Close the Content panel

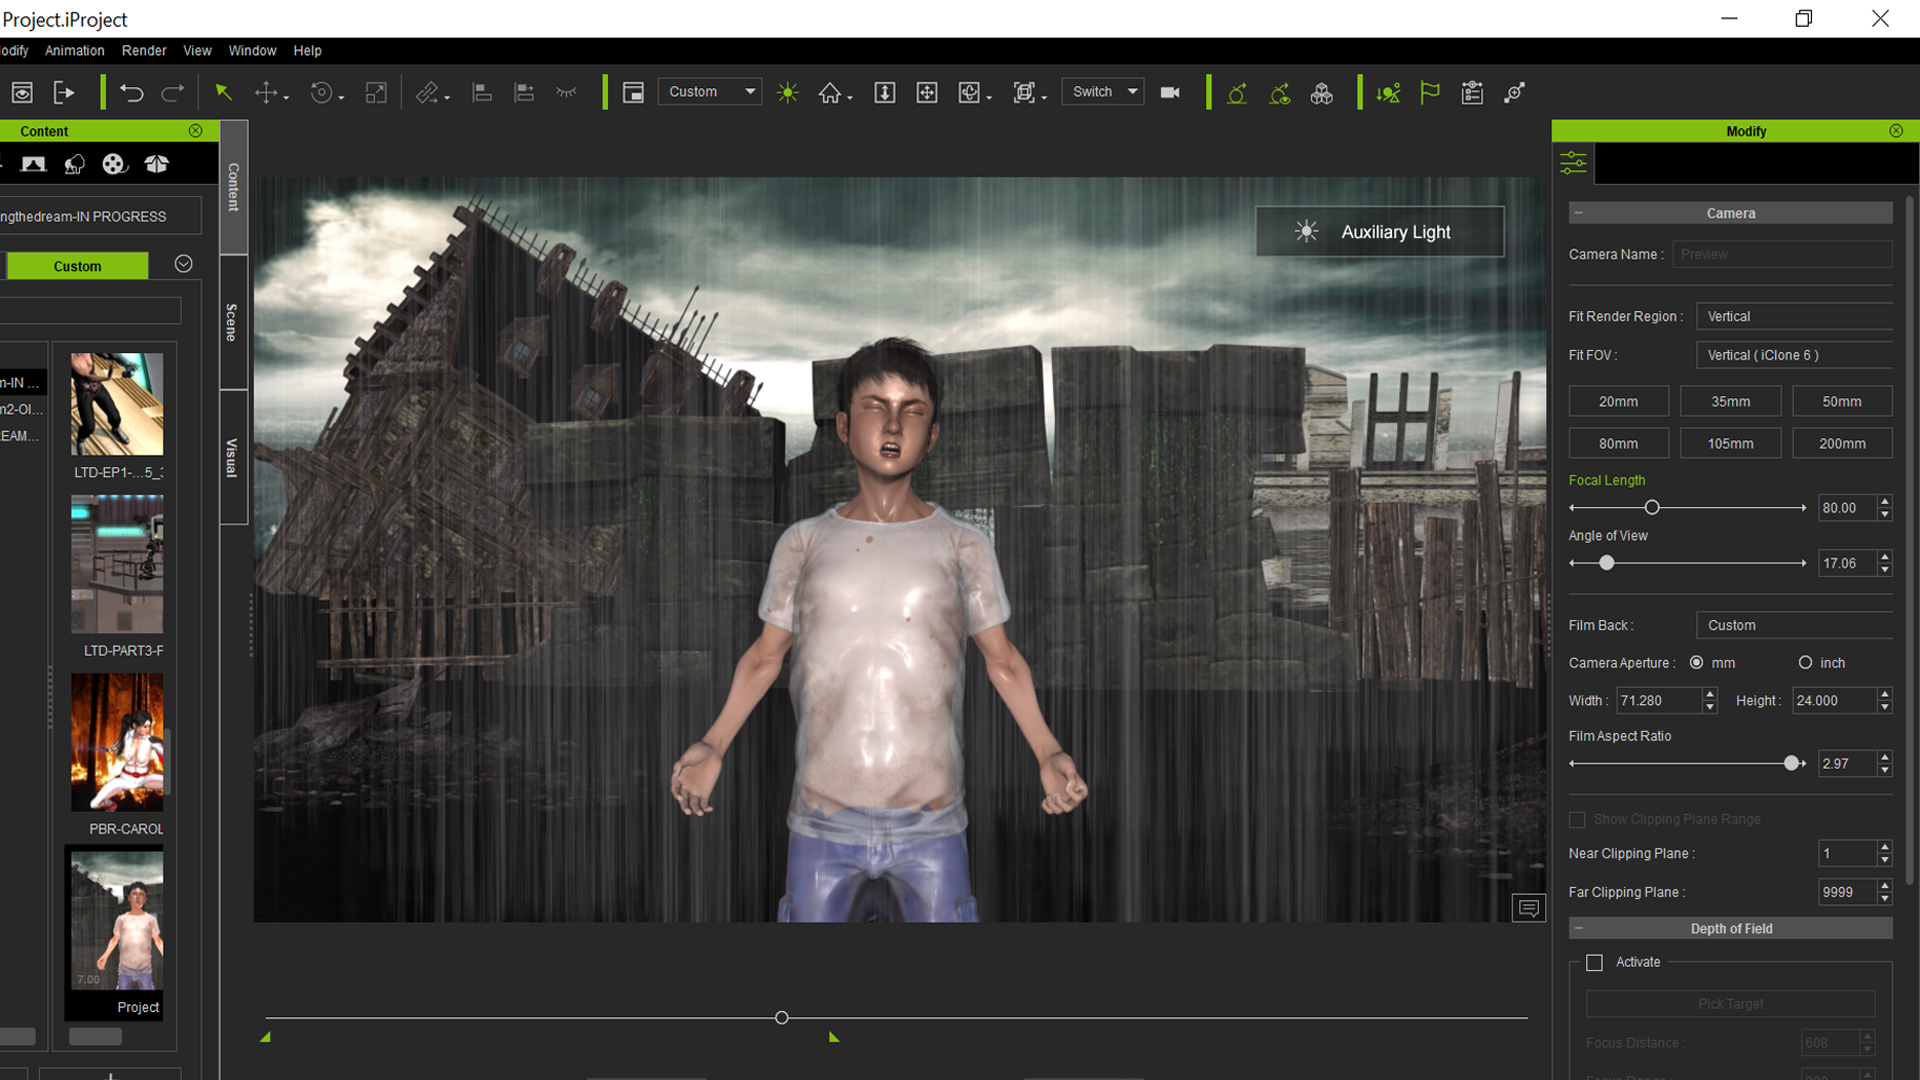[x=196, y=131]
